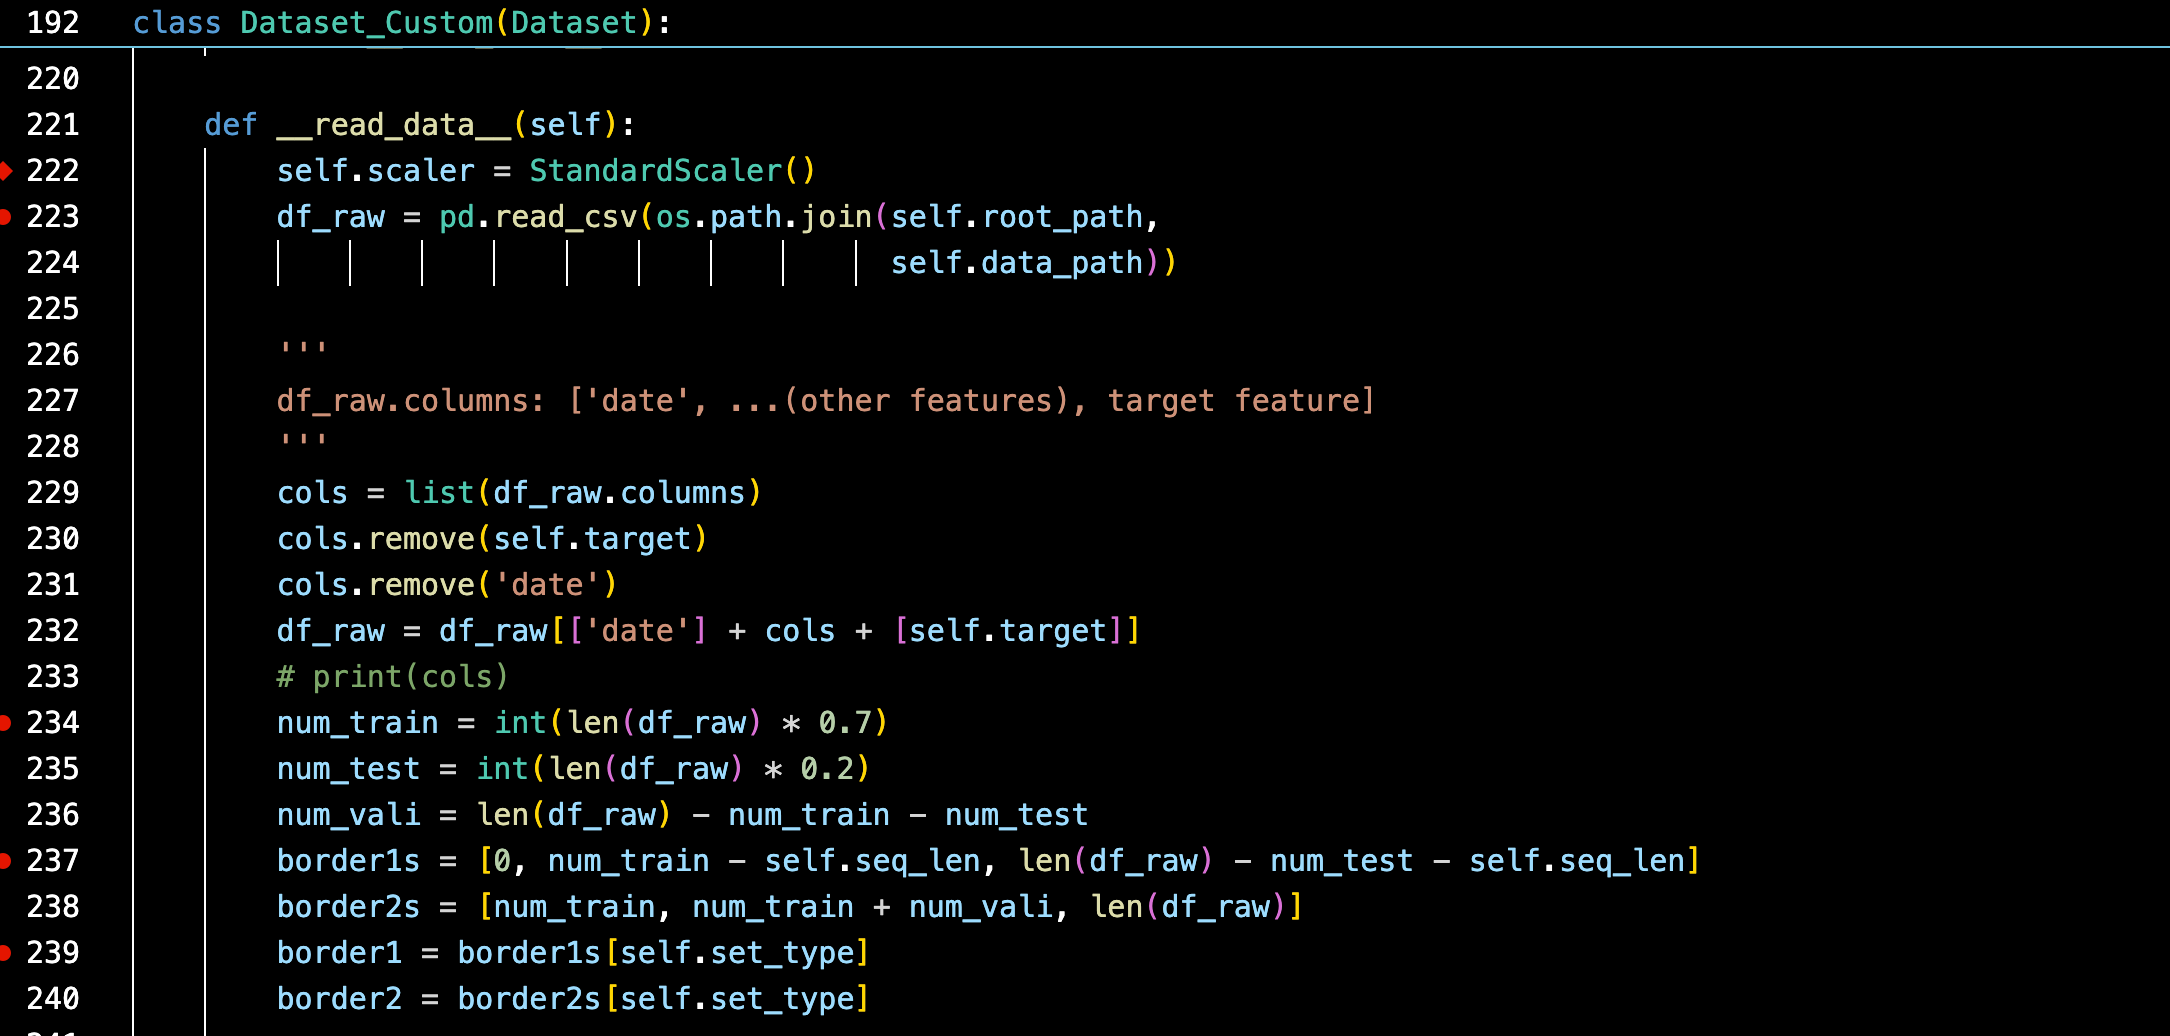Click [self.target] on line 232
The width and height of the screenshot is (2170, 1036).
1007,631
